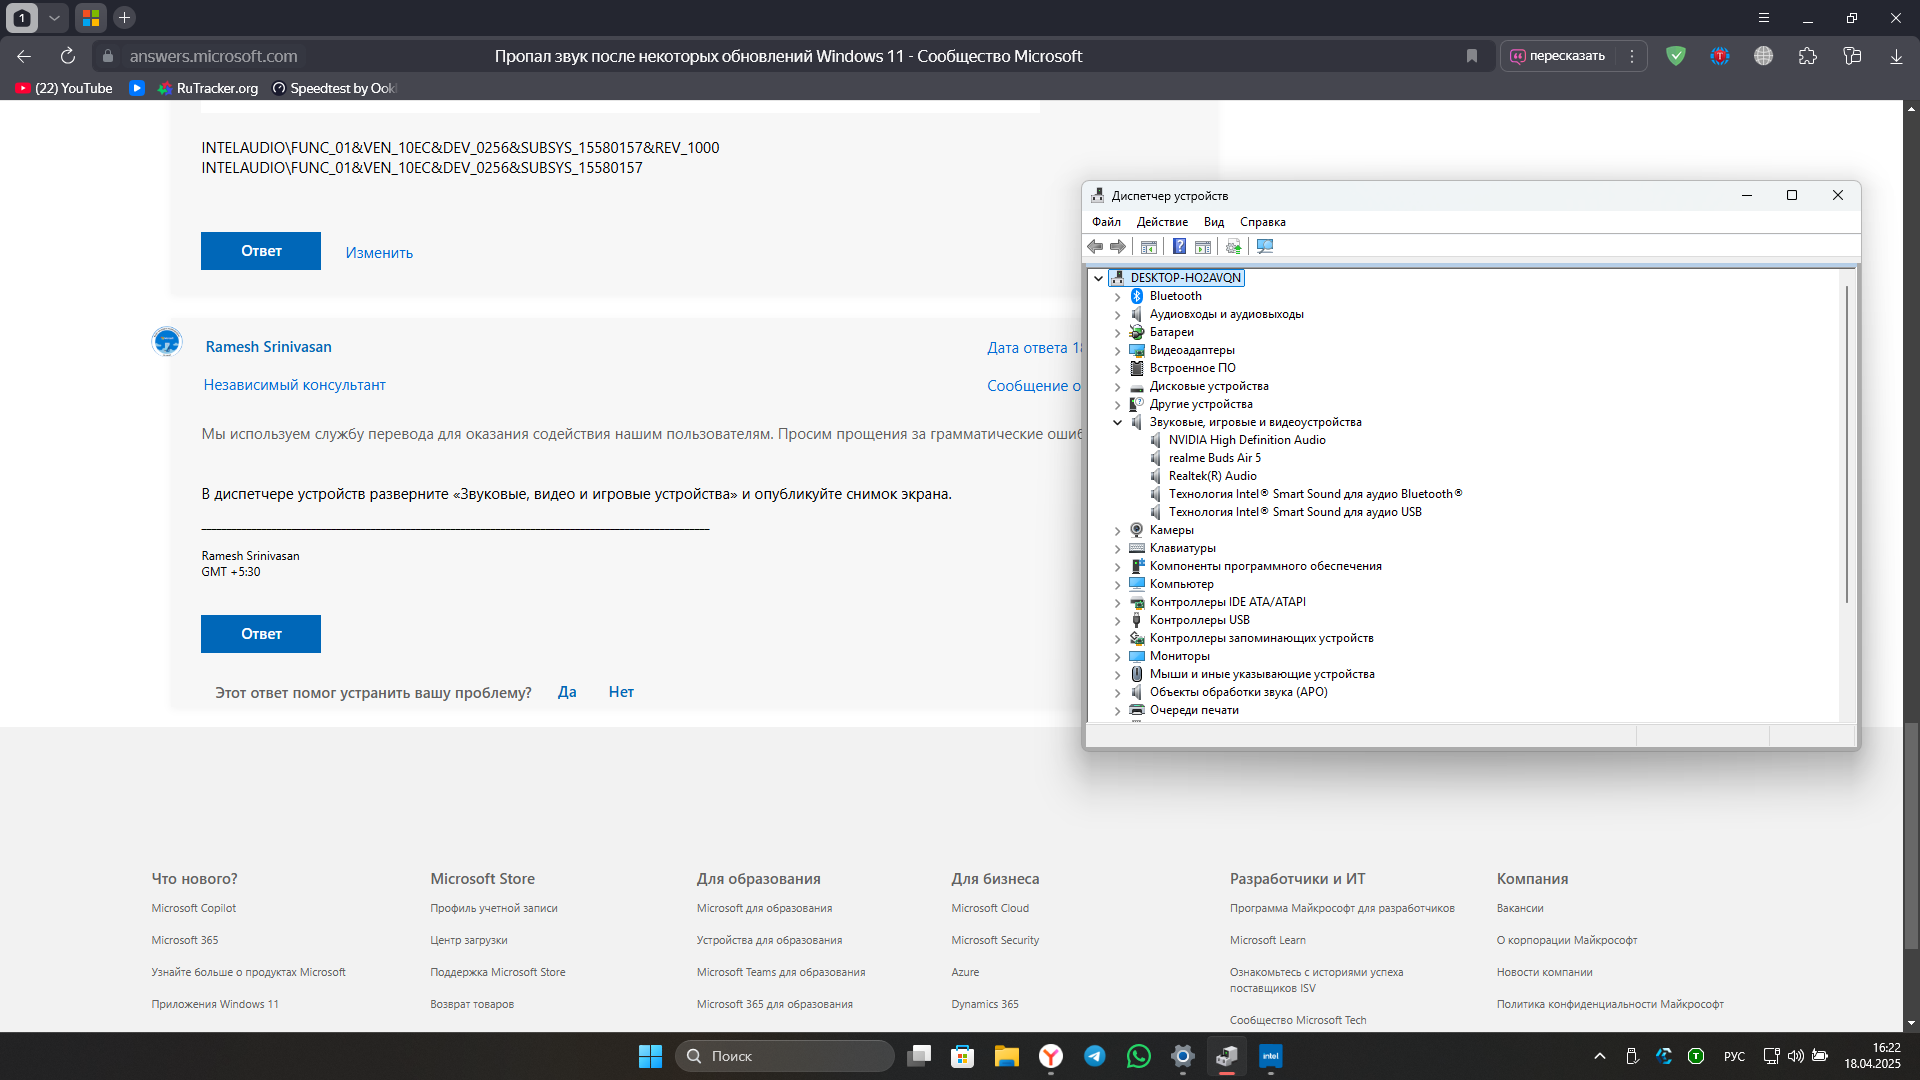Viewport: 1920px width, 1080px height.
Task: Answer Нет to helpfulness question
Action: [x=621, y=692]
